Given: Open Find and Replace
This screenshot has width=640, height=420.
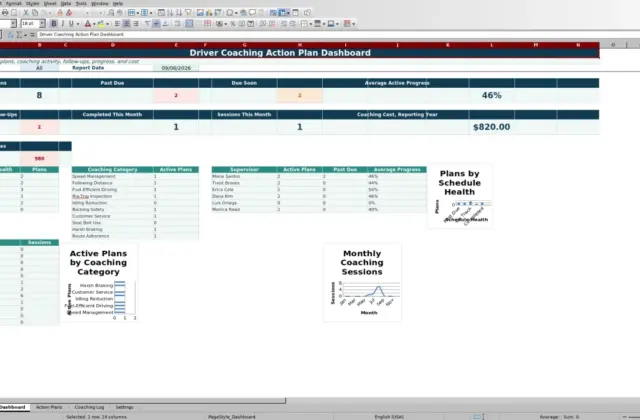Looking at the screenshot, I should pyautogui.click(x=111, y=13).
